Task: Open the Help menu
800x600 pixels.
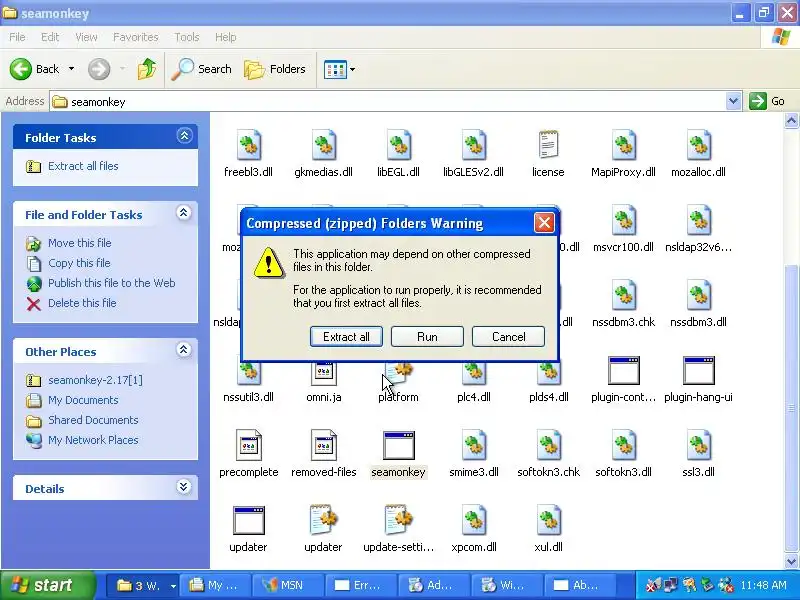Action: point(226,37)
